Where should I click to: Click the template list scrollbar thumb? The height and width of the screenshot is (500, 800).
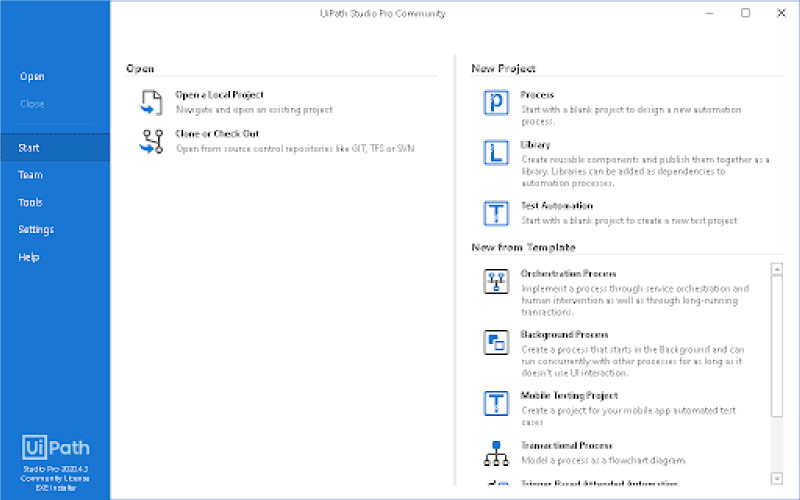pyautogui.click(x=777, y=346)
